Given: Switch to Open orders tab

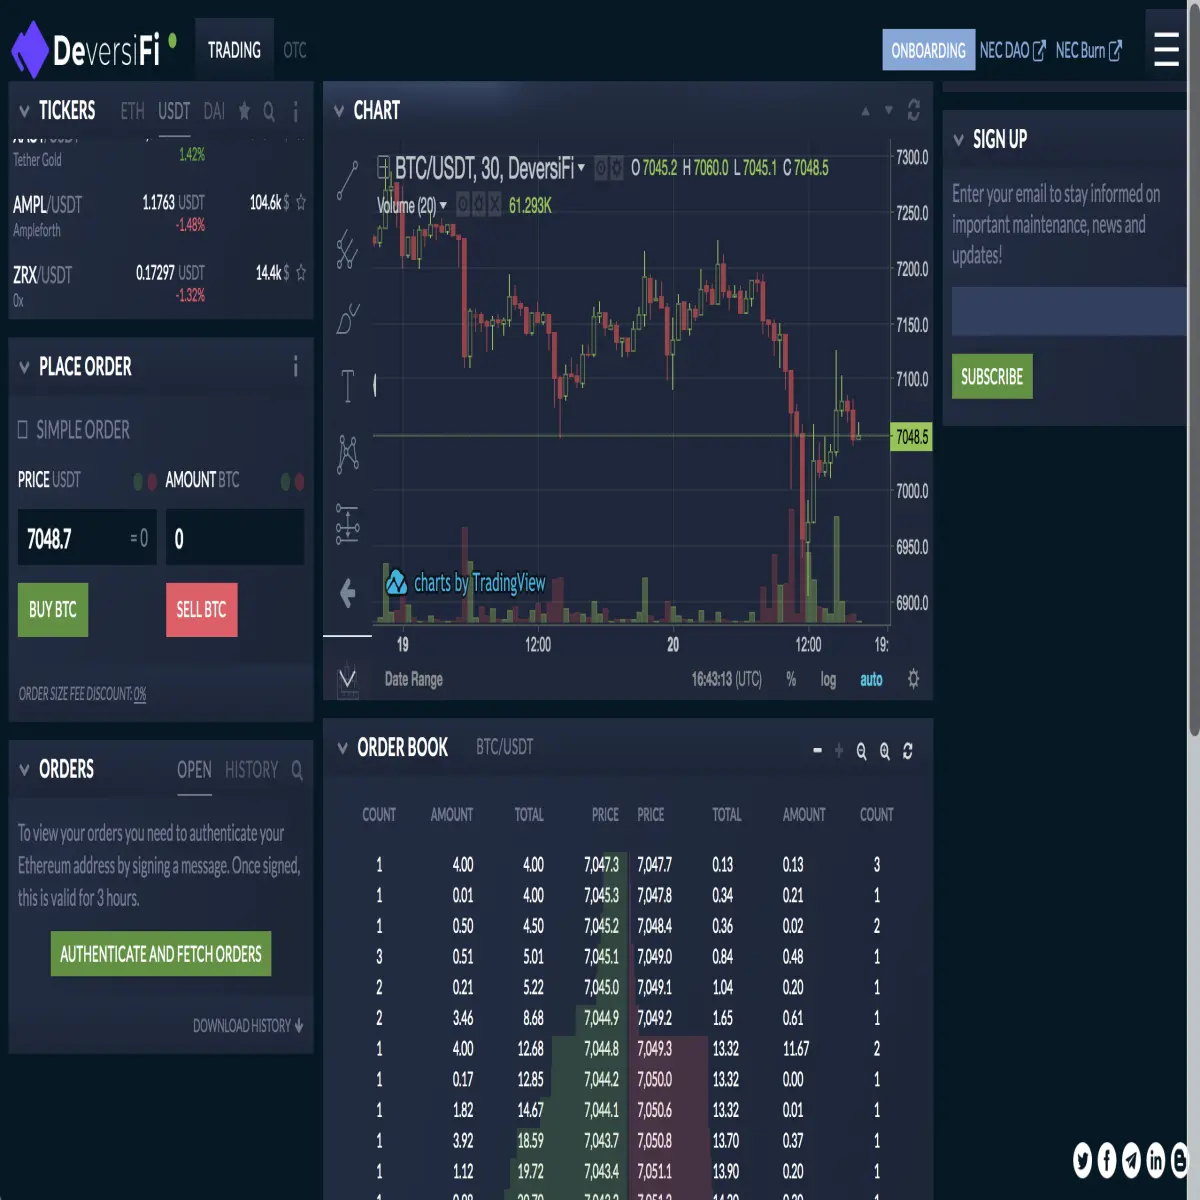Looking at the screenshot, I should pos(194,770).
